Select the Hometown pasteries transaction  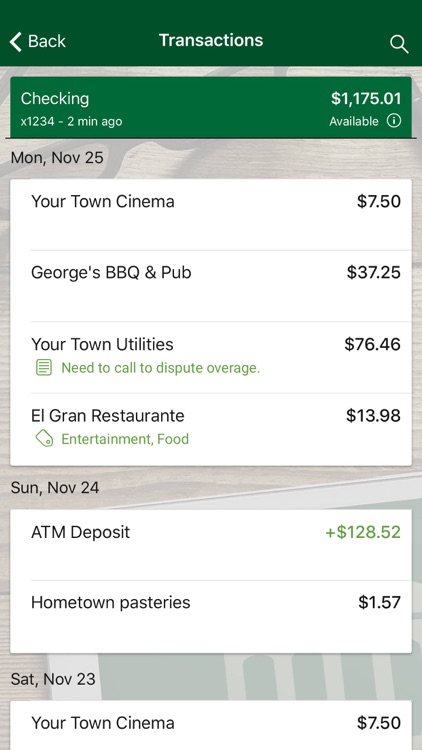[211, 617]
